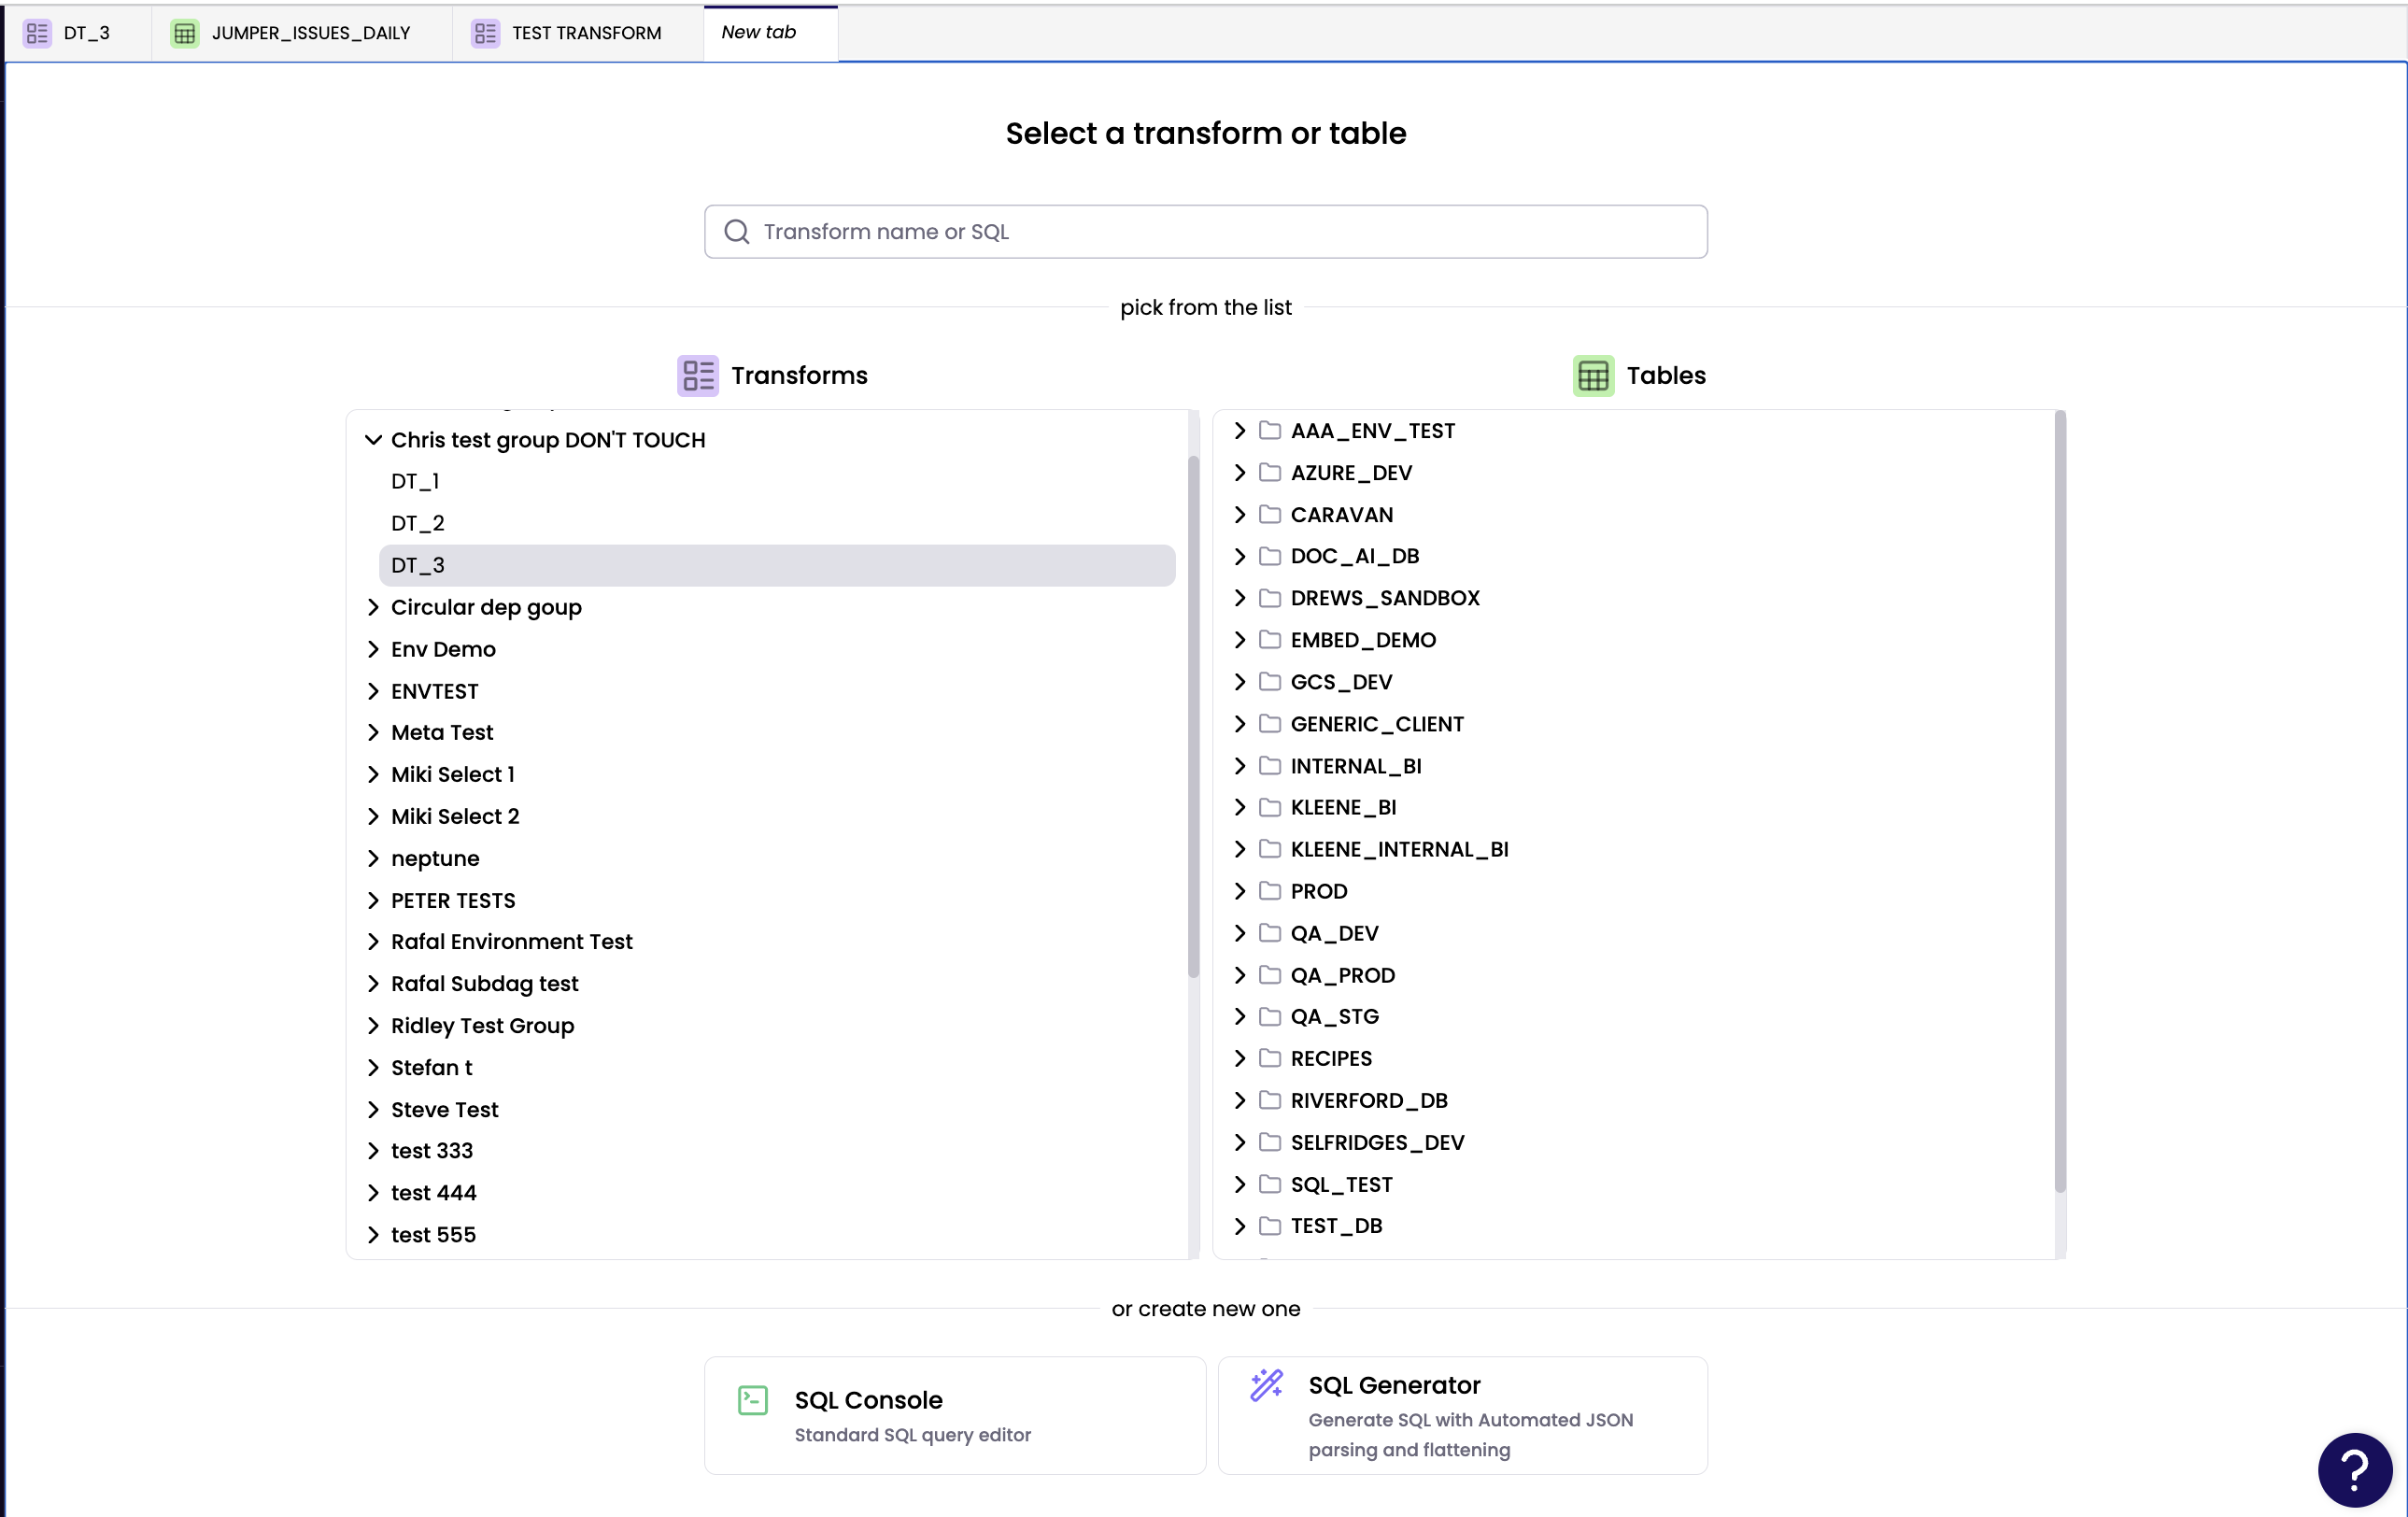Click the purple Transforms header icon
The image size is (2408, 1517).
(x=698, y=376)
